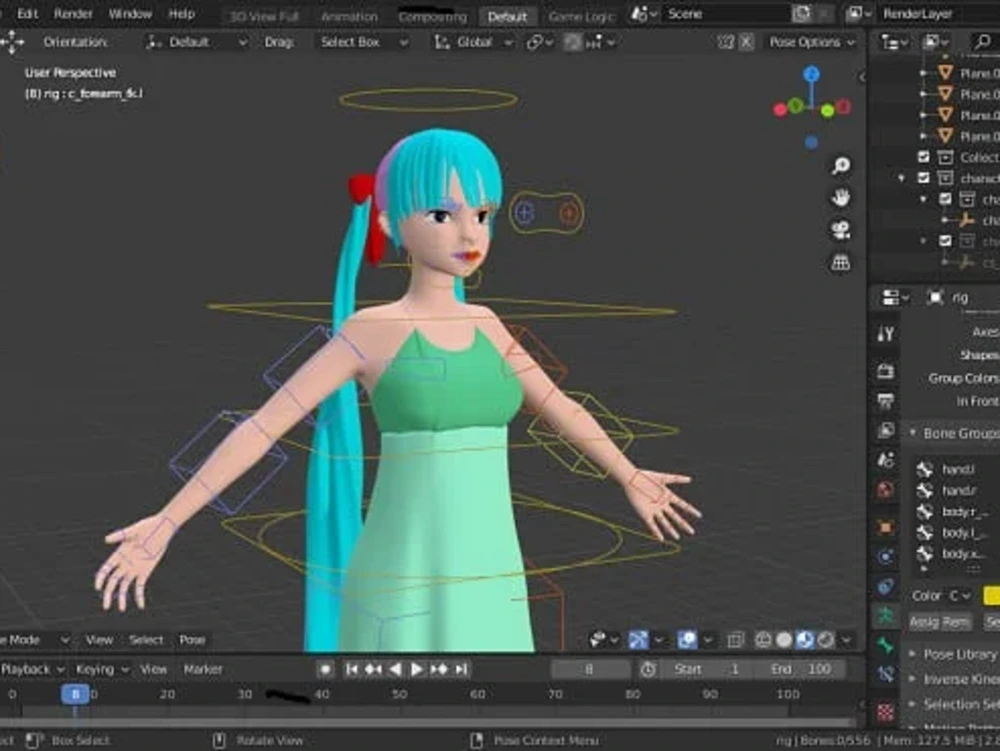Click the blue playhead marker at frame 8
Viewport: 1000px width, 751px height.
[75, 694]
